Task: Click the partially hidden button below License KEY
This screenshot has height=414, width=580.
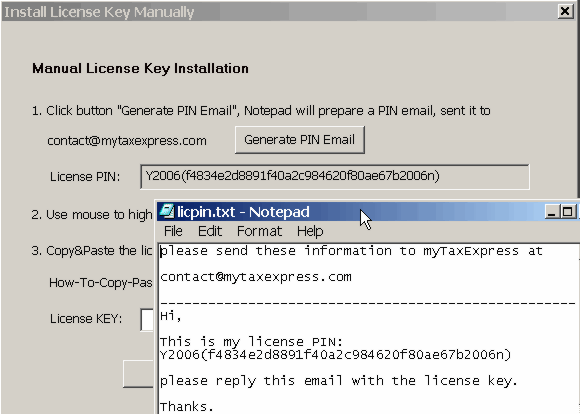Action: tap(138, 374)
